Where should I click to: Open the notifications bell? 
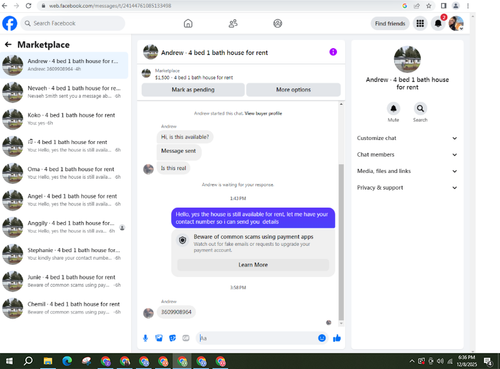[438, 23]
